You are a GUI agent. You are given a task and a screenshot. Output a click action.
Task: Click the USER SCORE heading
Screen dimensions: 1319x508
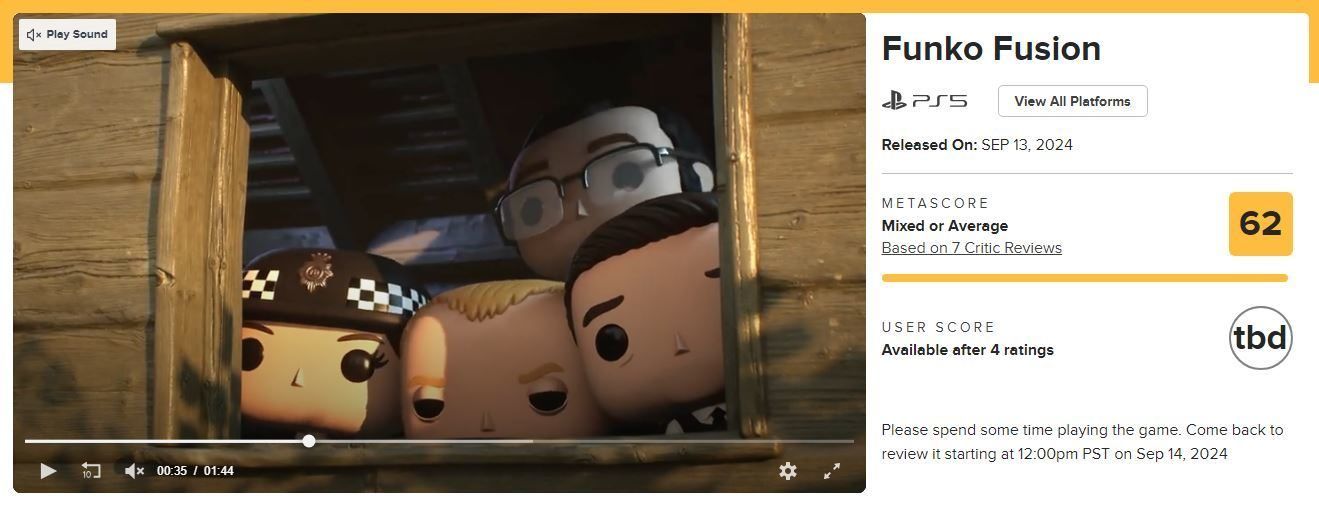pos(938,327)
